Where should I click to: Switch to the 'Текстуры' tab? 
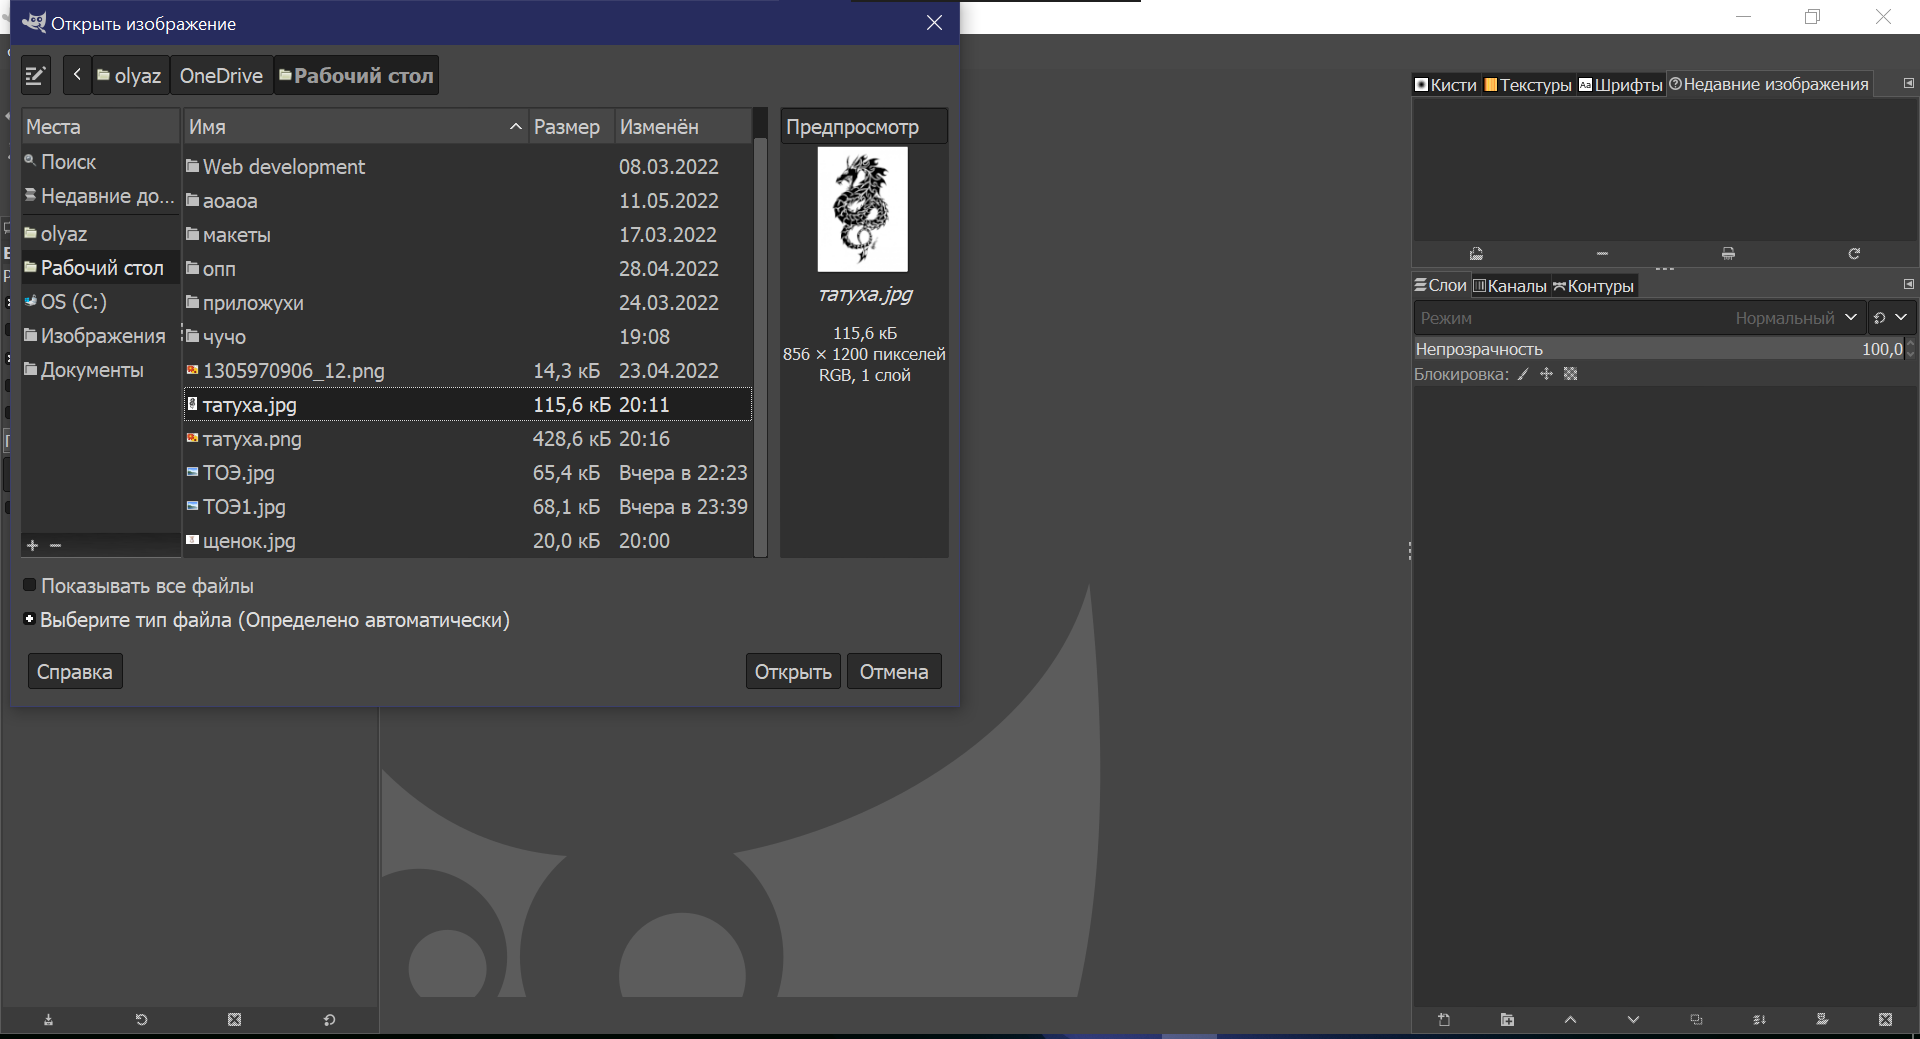[1528, 85]
